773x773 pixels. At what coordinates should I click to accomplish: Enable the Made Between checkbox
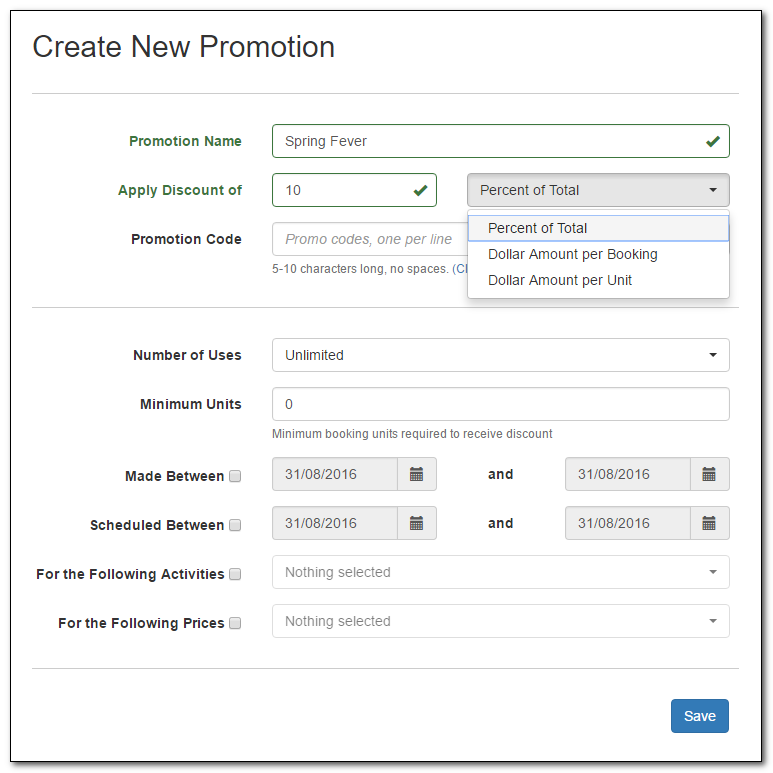[235, 476]
